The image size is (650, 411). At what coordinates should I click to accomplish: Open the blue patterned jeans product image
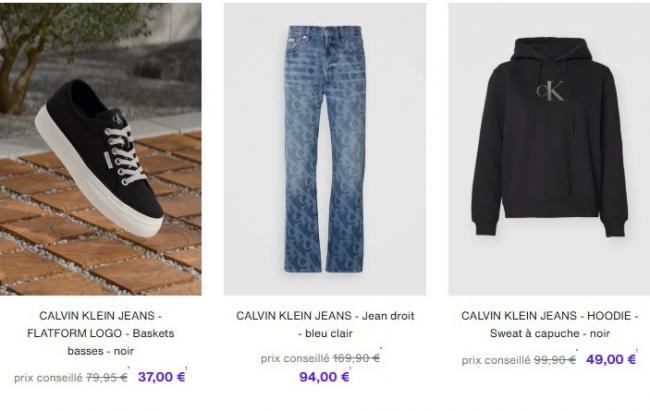(325, 149)
